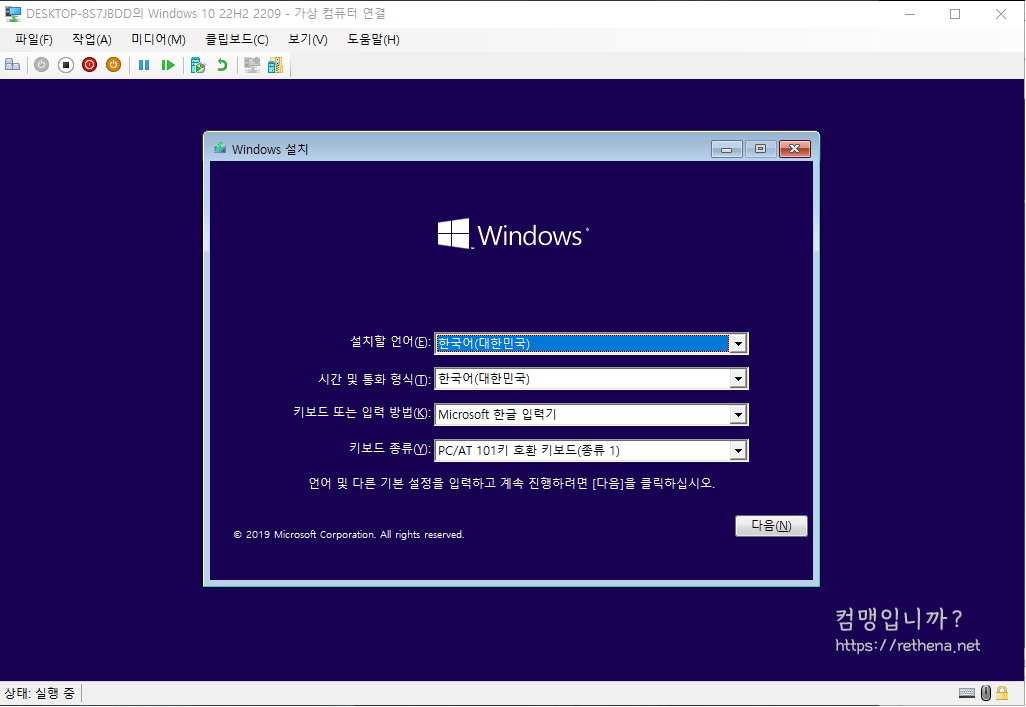This screenshot has height=707, width=1026.
Task: Click the keyboard icon in the status bar
Action: coord(966,693)
